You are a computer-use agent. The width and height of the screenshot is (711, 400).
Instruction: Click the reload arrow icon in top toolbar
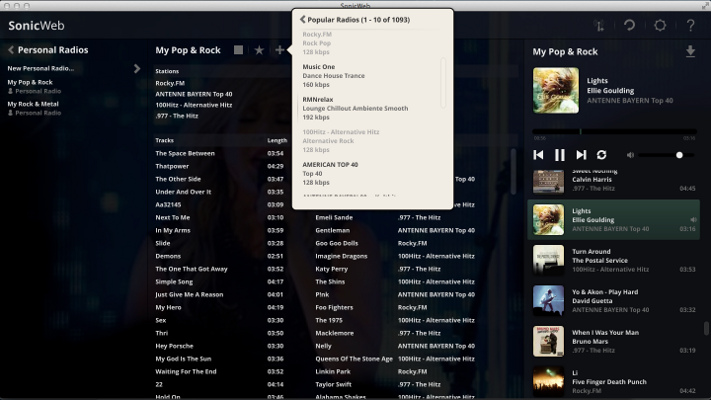(630, 25)
